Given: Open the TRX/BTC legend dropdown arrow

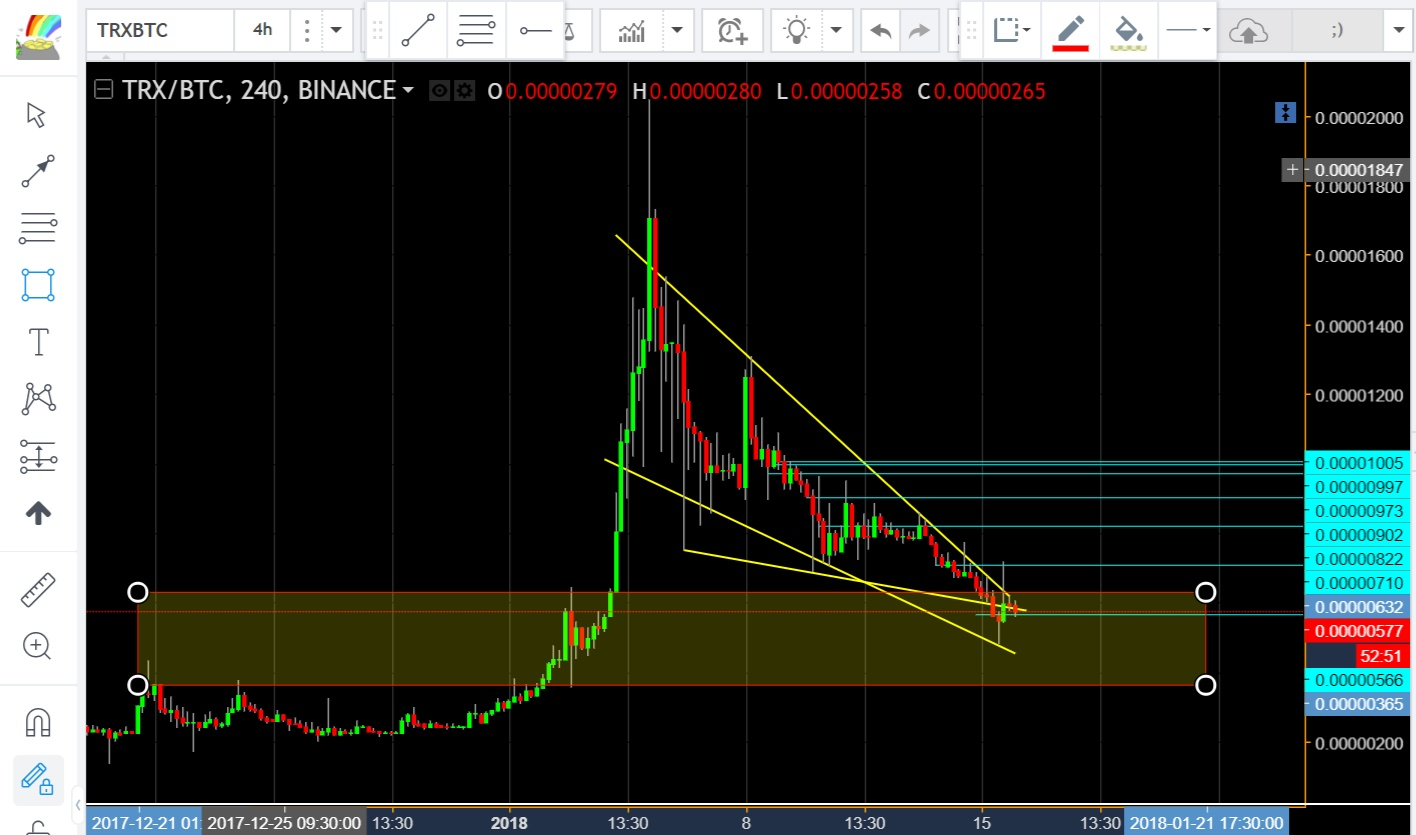Looking at the screenshot, I should point(408,91).
